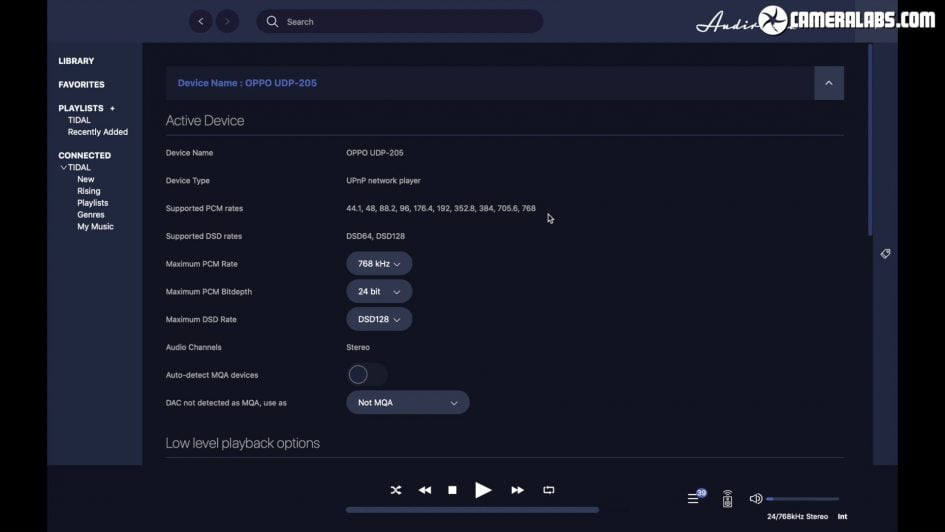945x532 pixels.
Task: Stop playback
Action: point(453,490)
